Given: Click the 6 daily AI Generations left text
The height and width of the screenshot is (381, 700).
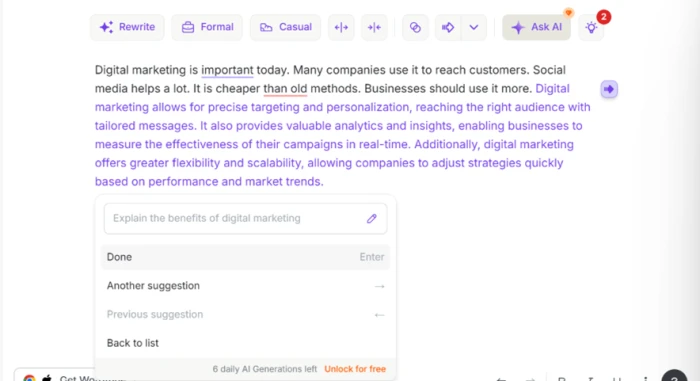Looking at the screenshot, I should 265,369.
